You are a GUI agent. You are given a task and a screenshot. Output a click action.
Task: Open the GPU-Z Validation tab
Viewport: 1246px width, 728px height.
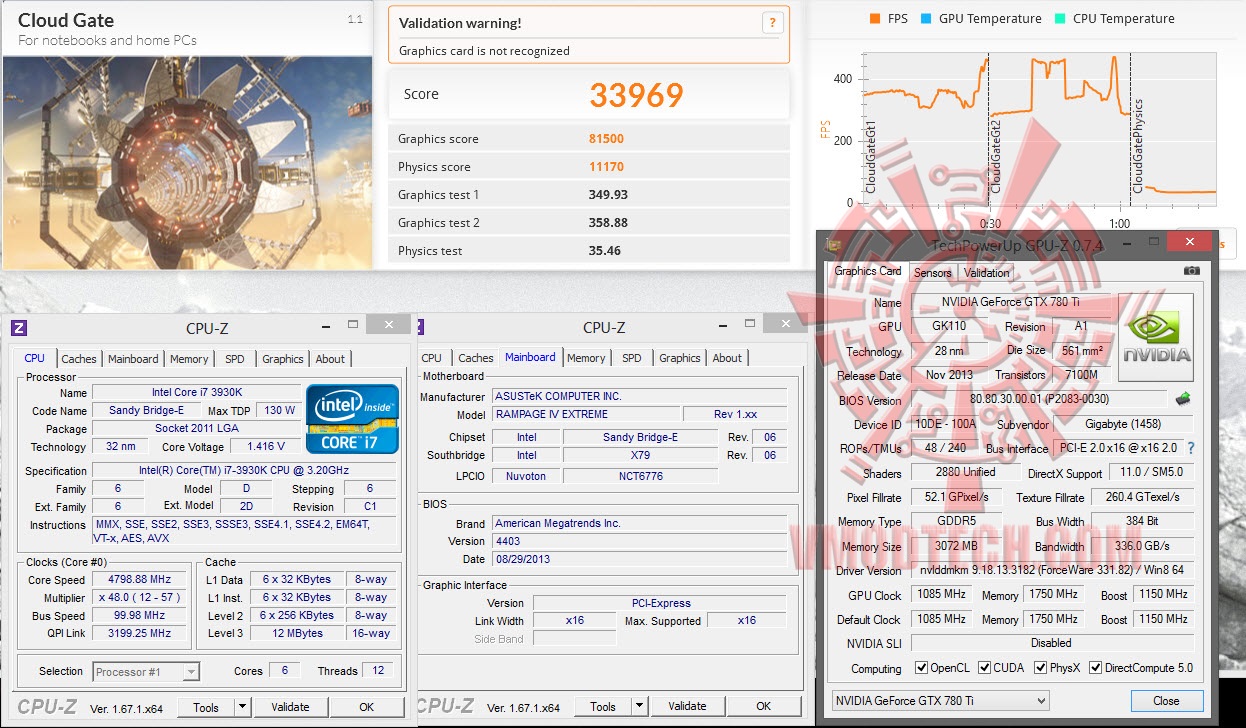pos(987,273)
